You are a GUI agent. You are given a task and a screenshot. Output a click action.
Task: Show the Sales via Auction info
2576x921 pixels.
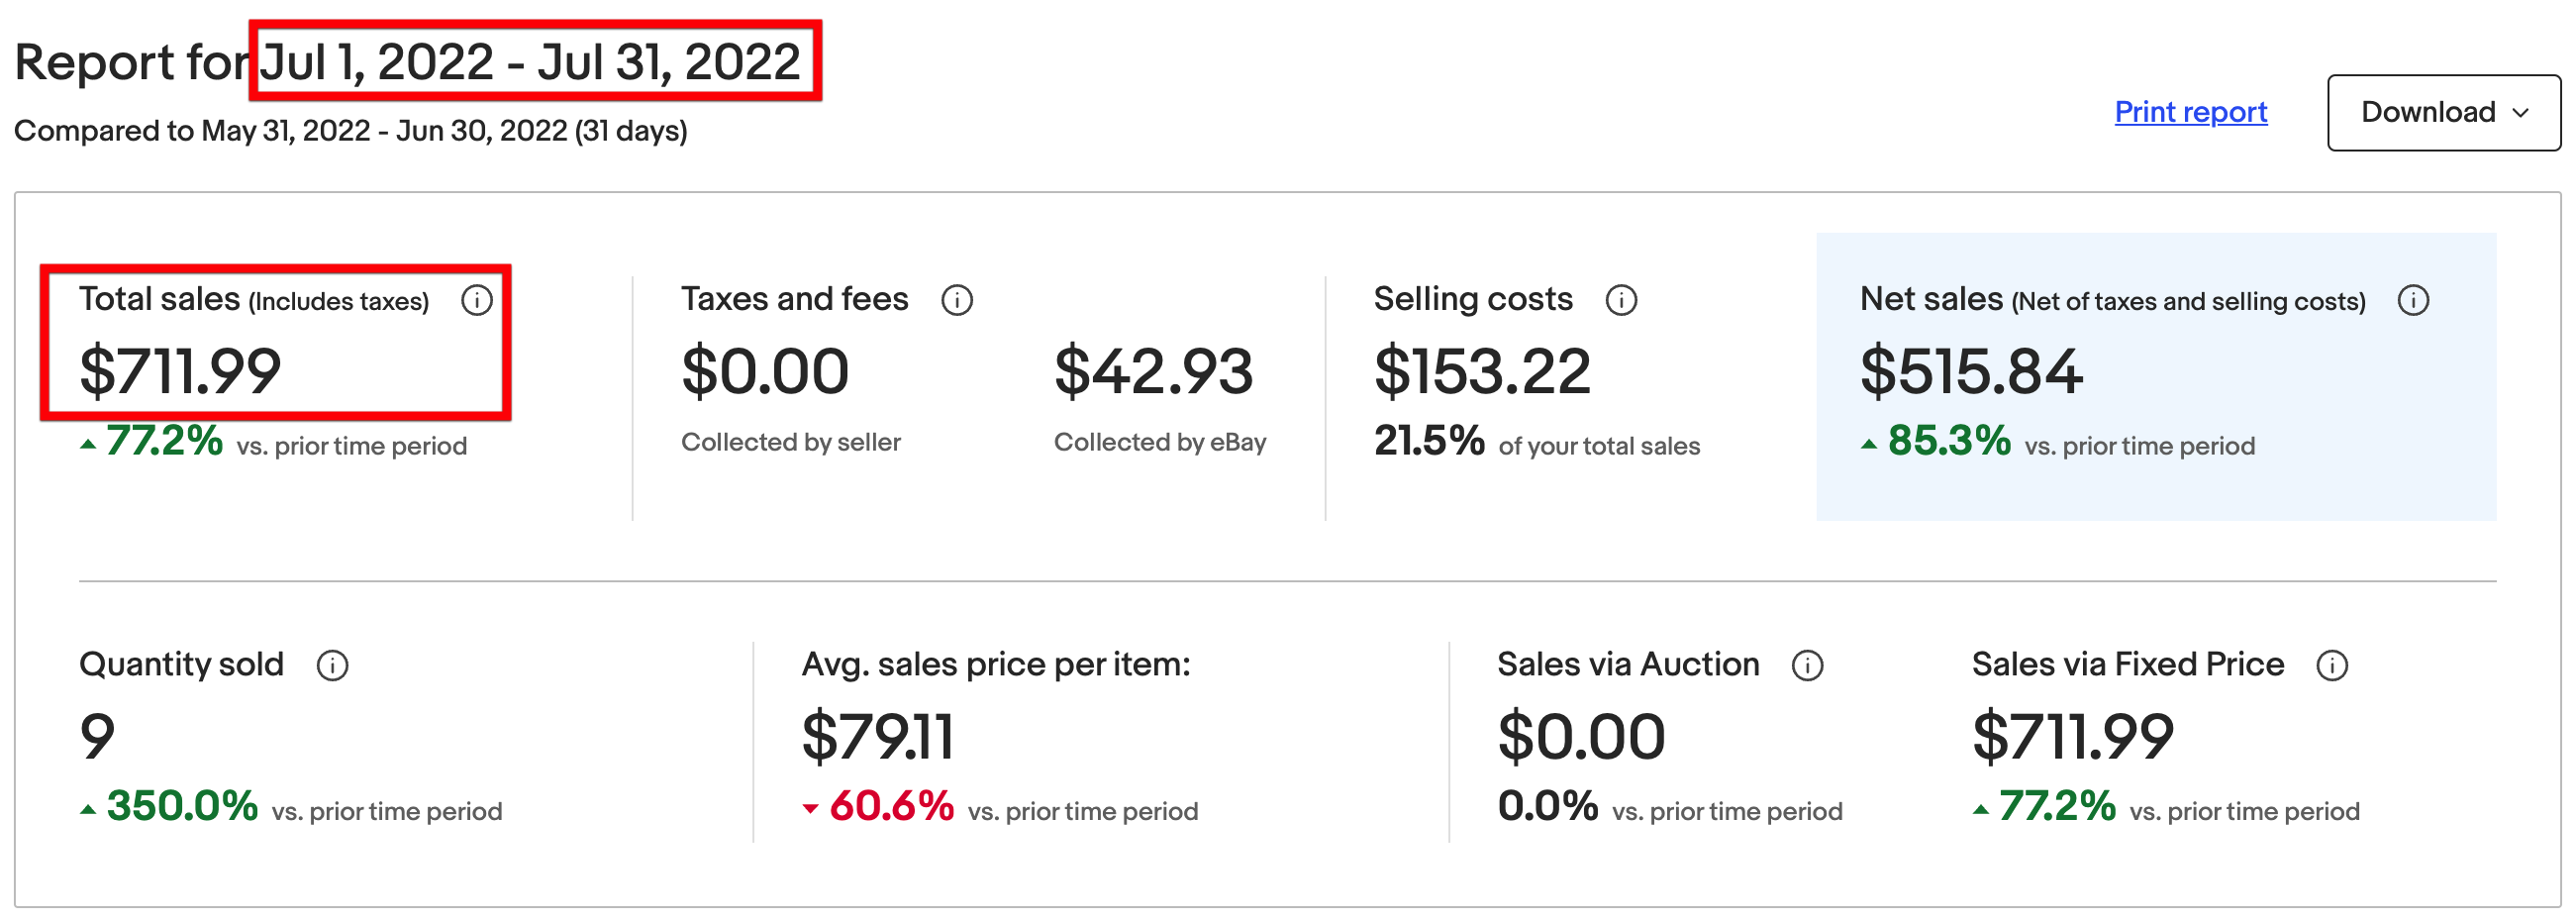point(1807,666)
